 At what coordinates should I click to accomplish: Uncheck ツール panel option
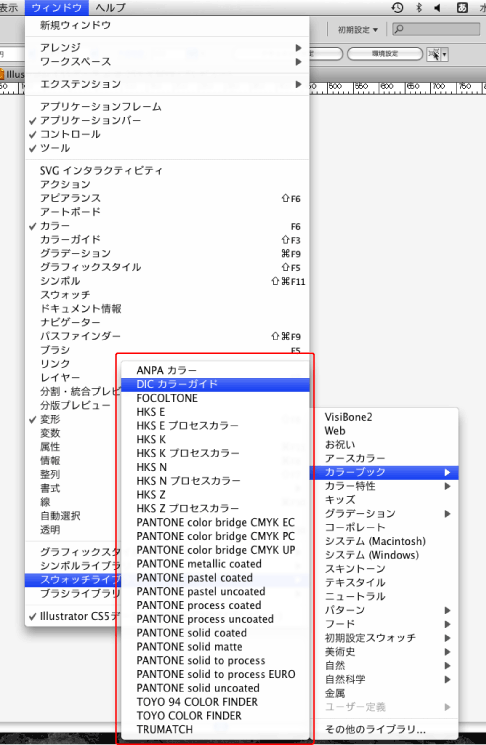click(x=167, y=148)
